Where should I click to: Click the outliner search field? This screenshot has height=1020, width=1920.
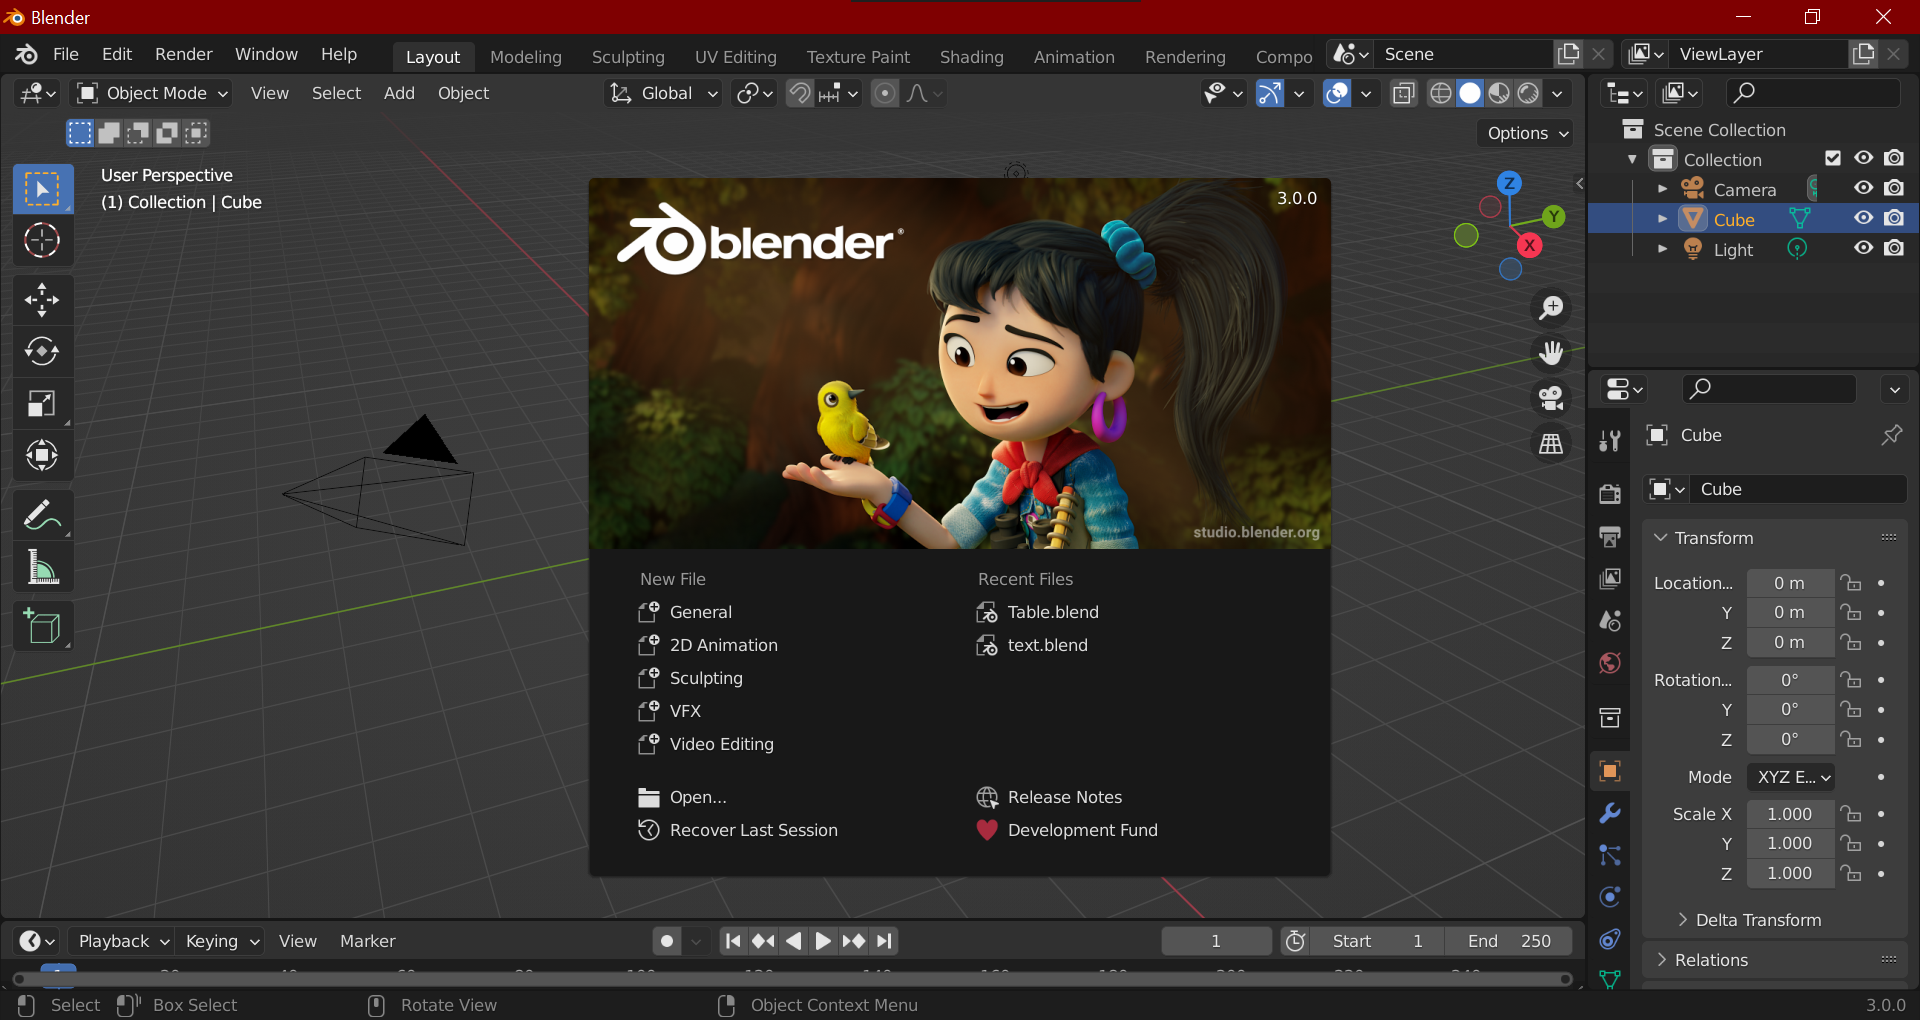coord(1812,93)
